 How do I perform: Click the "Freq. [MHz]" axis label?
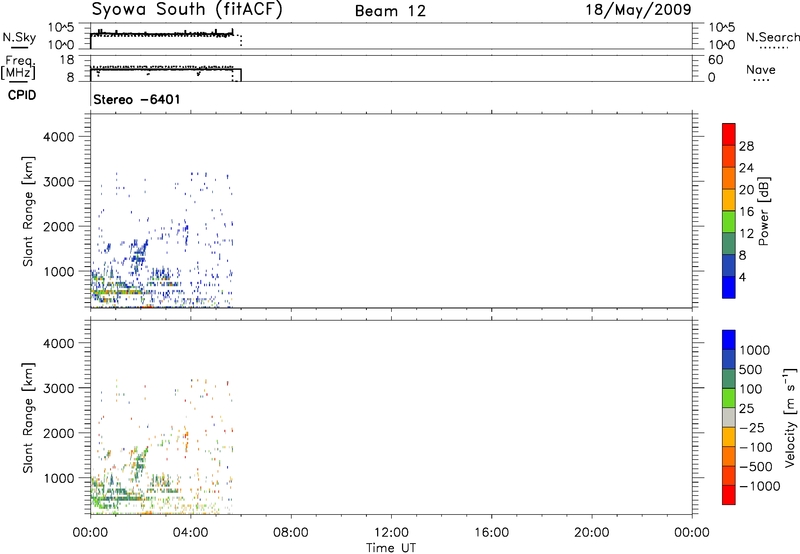pyautogui.click(x=18, y=68)
